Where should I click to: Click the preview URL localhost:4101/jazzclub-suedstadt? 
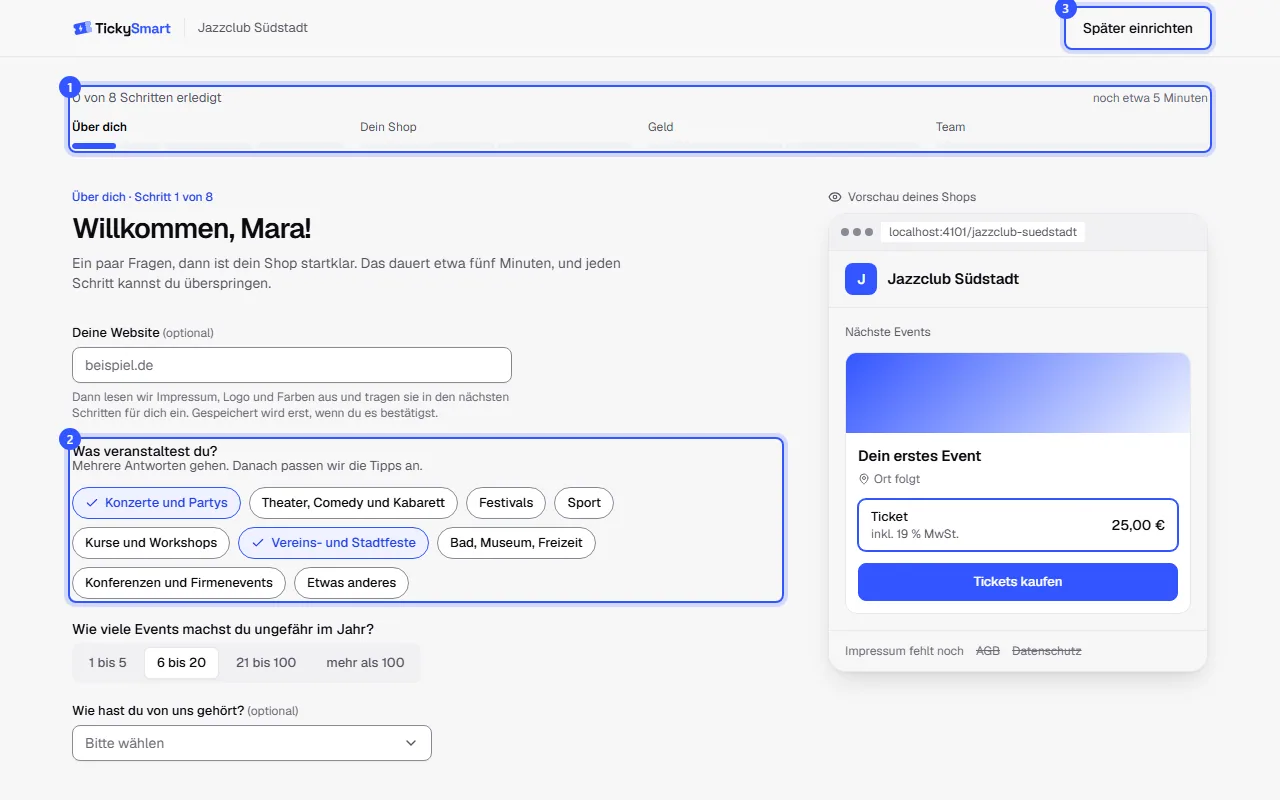pos(983,232)
